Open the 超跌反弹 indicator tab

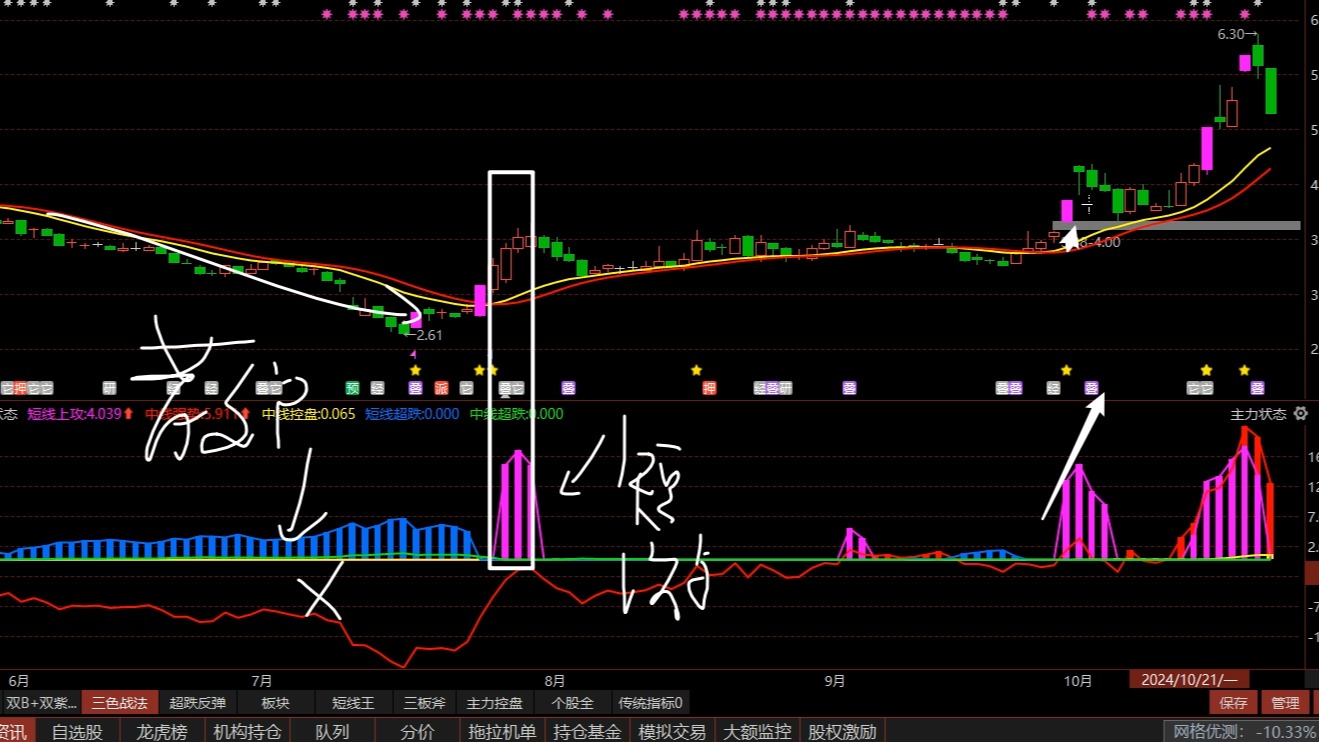pyautogui.click(x=197, y=703)
